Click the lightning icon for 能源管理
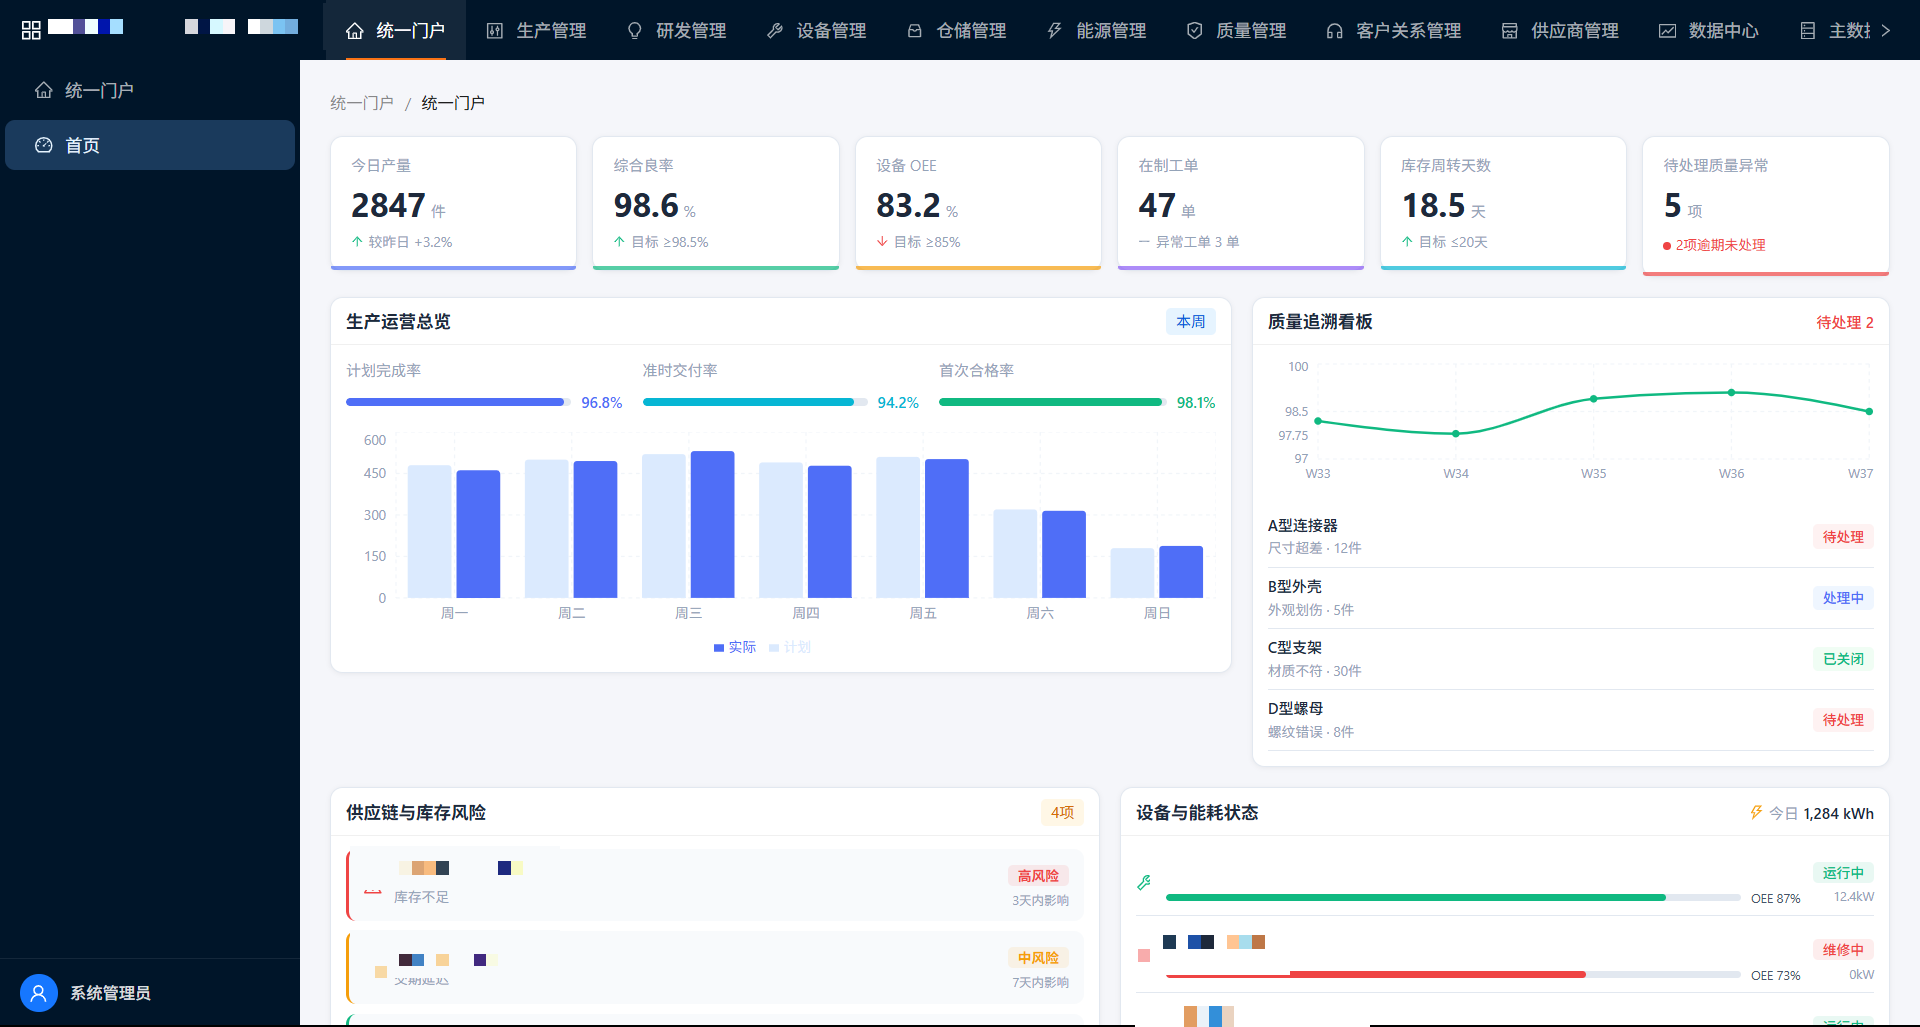The image size is (1920, 1027). click(1054, 31)
